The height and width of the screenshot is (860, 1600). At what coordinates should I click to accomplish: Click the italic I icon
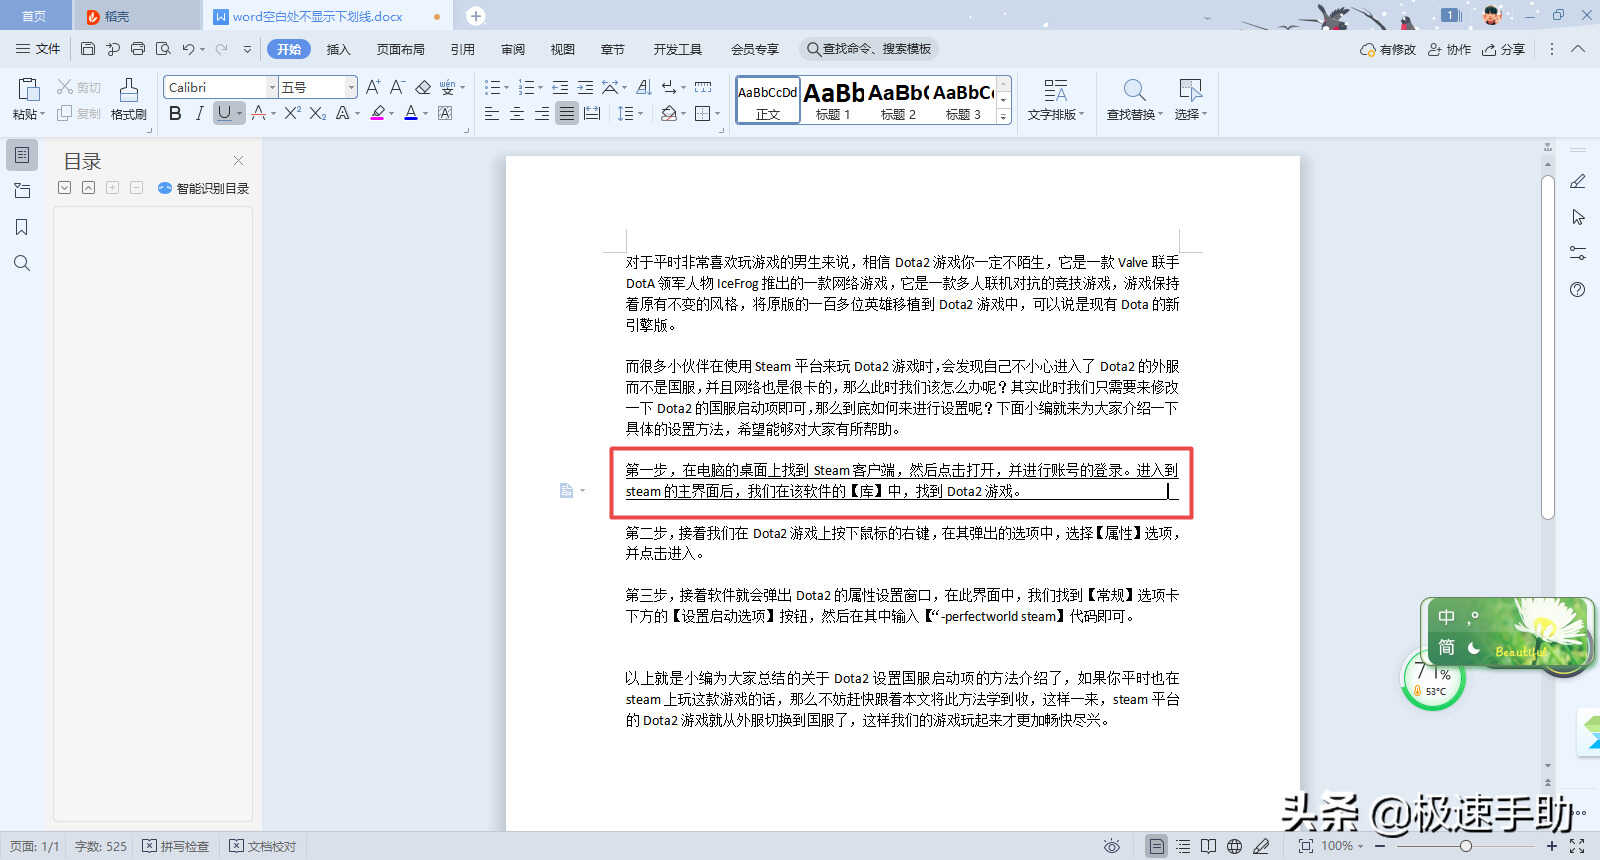click(x=199, y=114)
